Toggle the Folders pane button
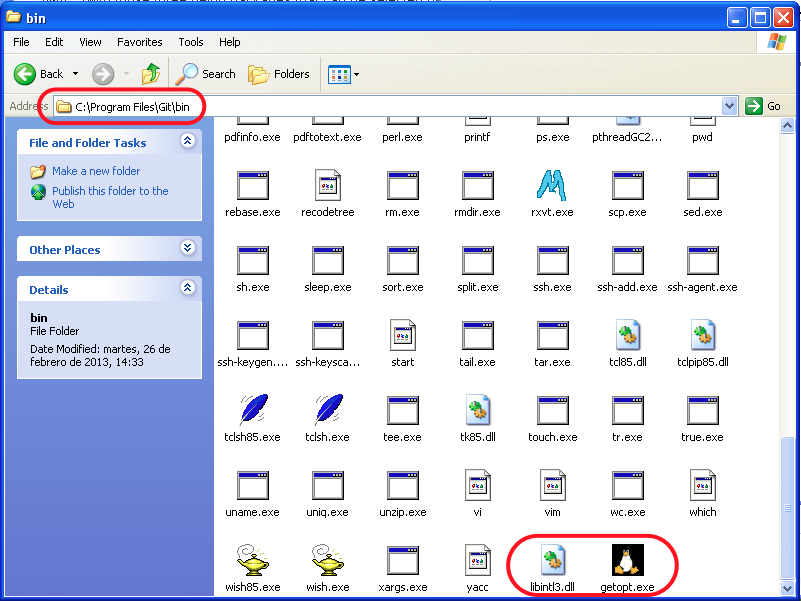Image resolution: width=801 pixels, height=601 pixels. (x=279, y=74)
